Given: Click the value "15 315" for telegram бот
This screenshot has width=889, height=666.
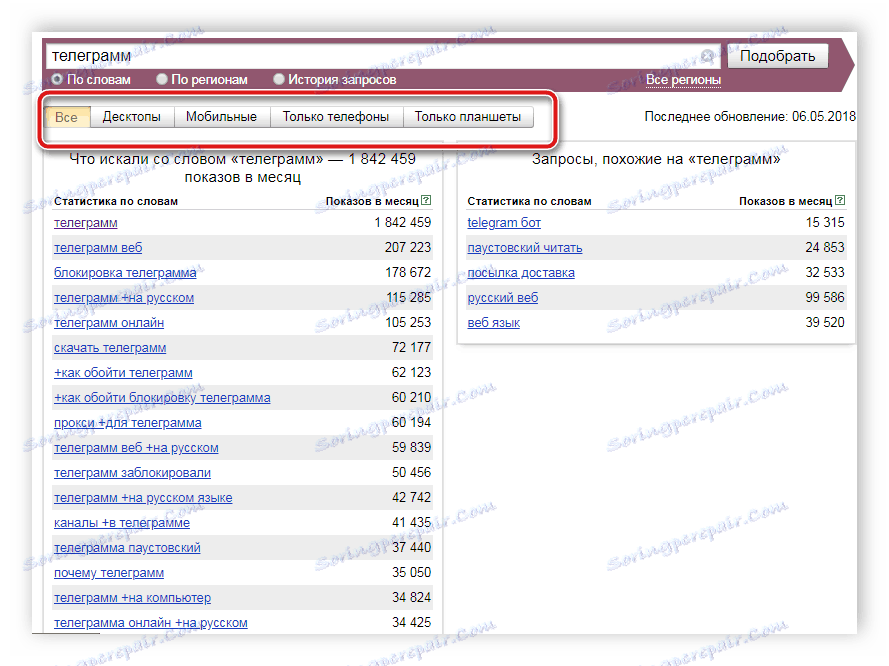Looking at the screenshot, I should pos(825,222).
